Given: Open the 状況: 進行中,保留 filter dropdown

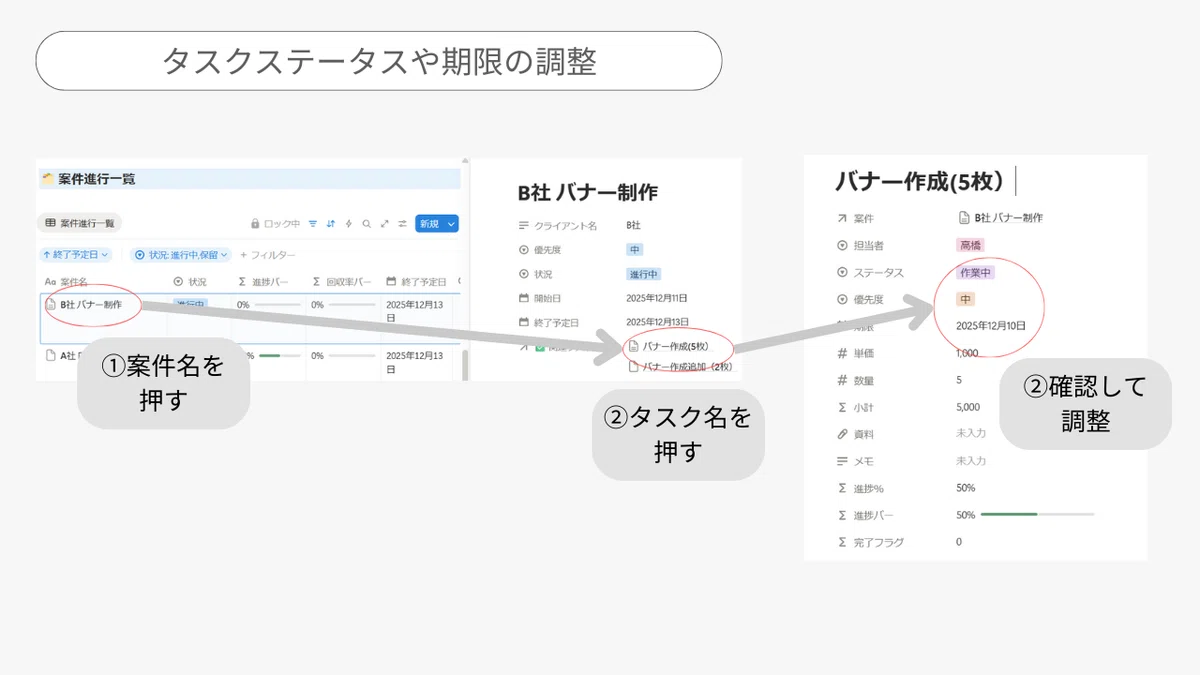Looking at the screenshot, I should tap(180, 255).
